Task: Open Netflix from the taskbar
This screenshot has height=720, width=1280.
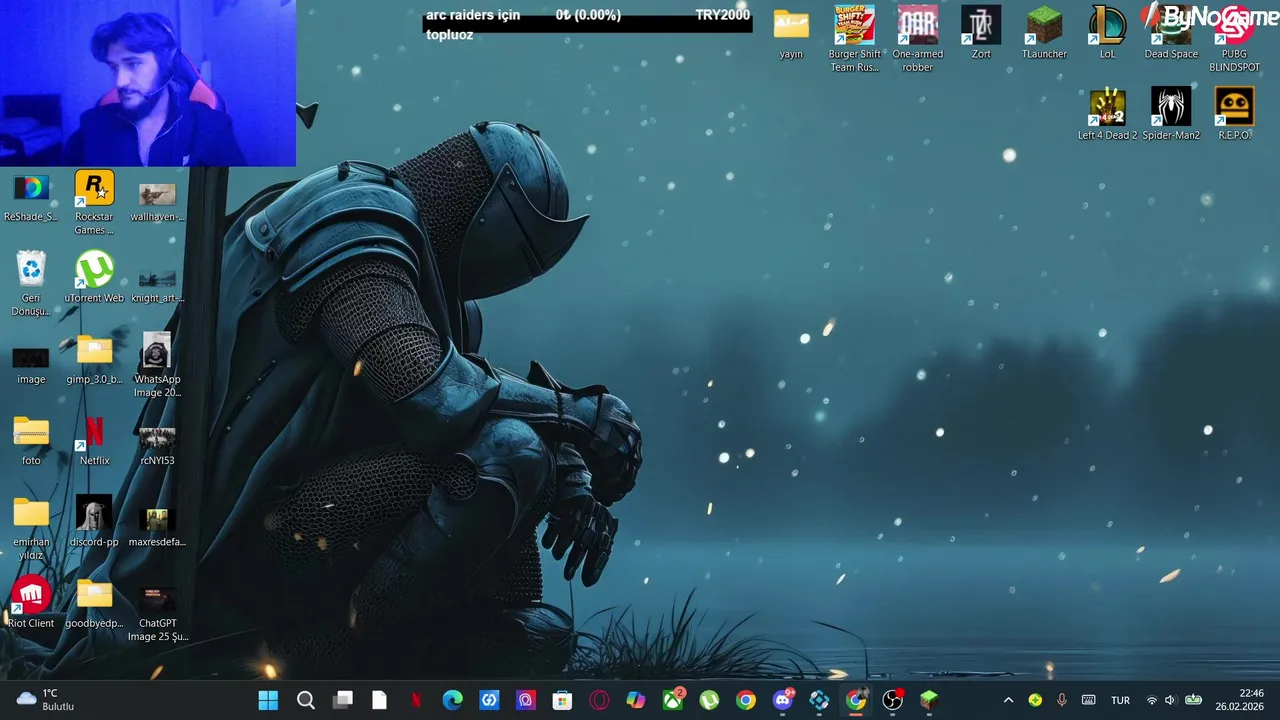Action: (416, 700)
